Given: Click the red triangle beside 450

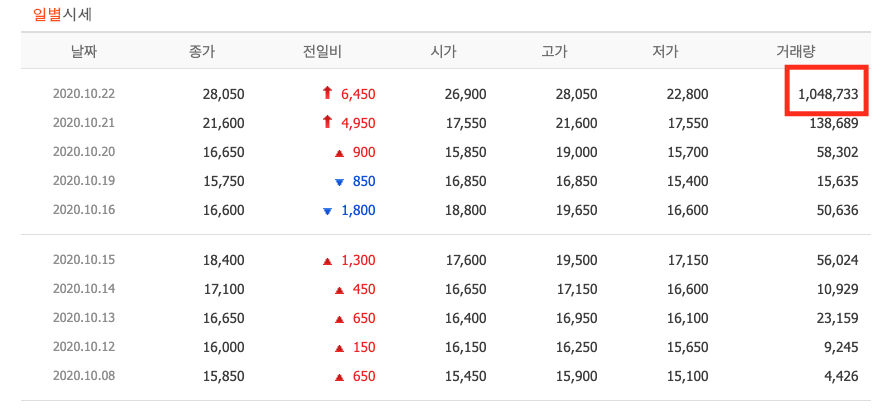Looking at the screenshot, I should (x=339, y=290).
